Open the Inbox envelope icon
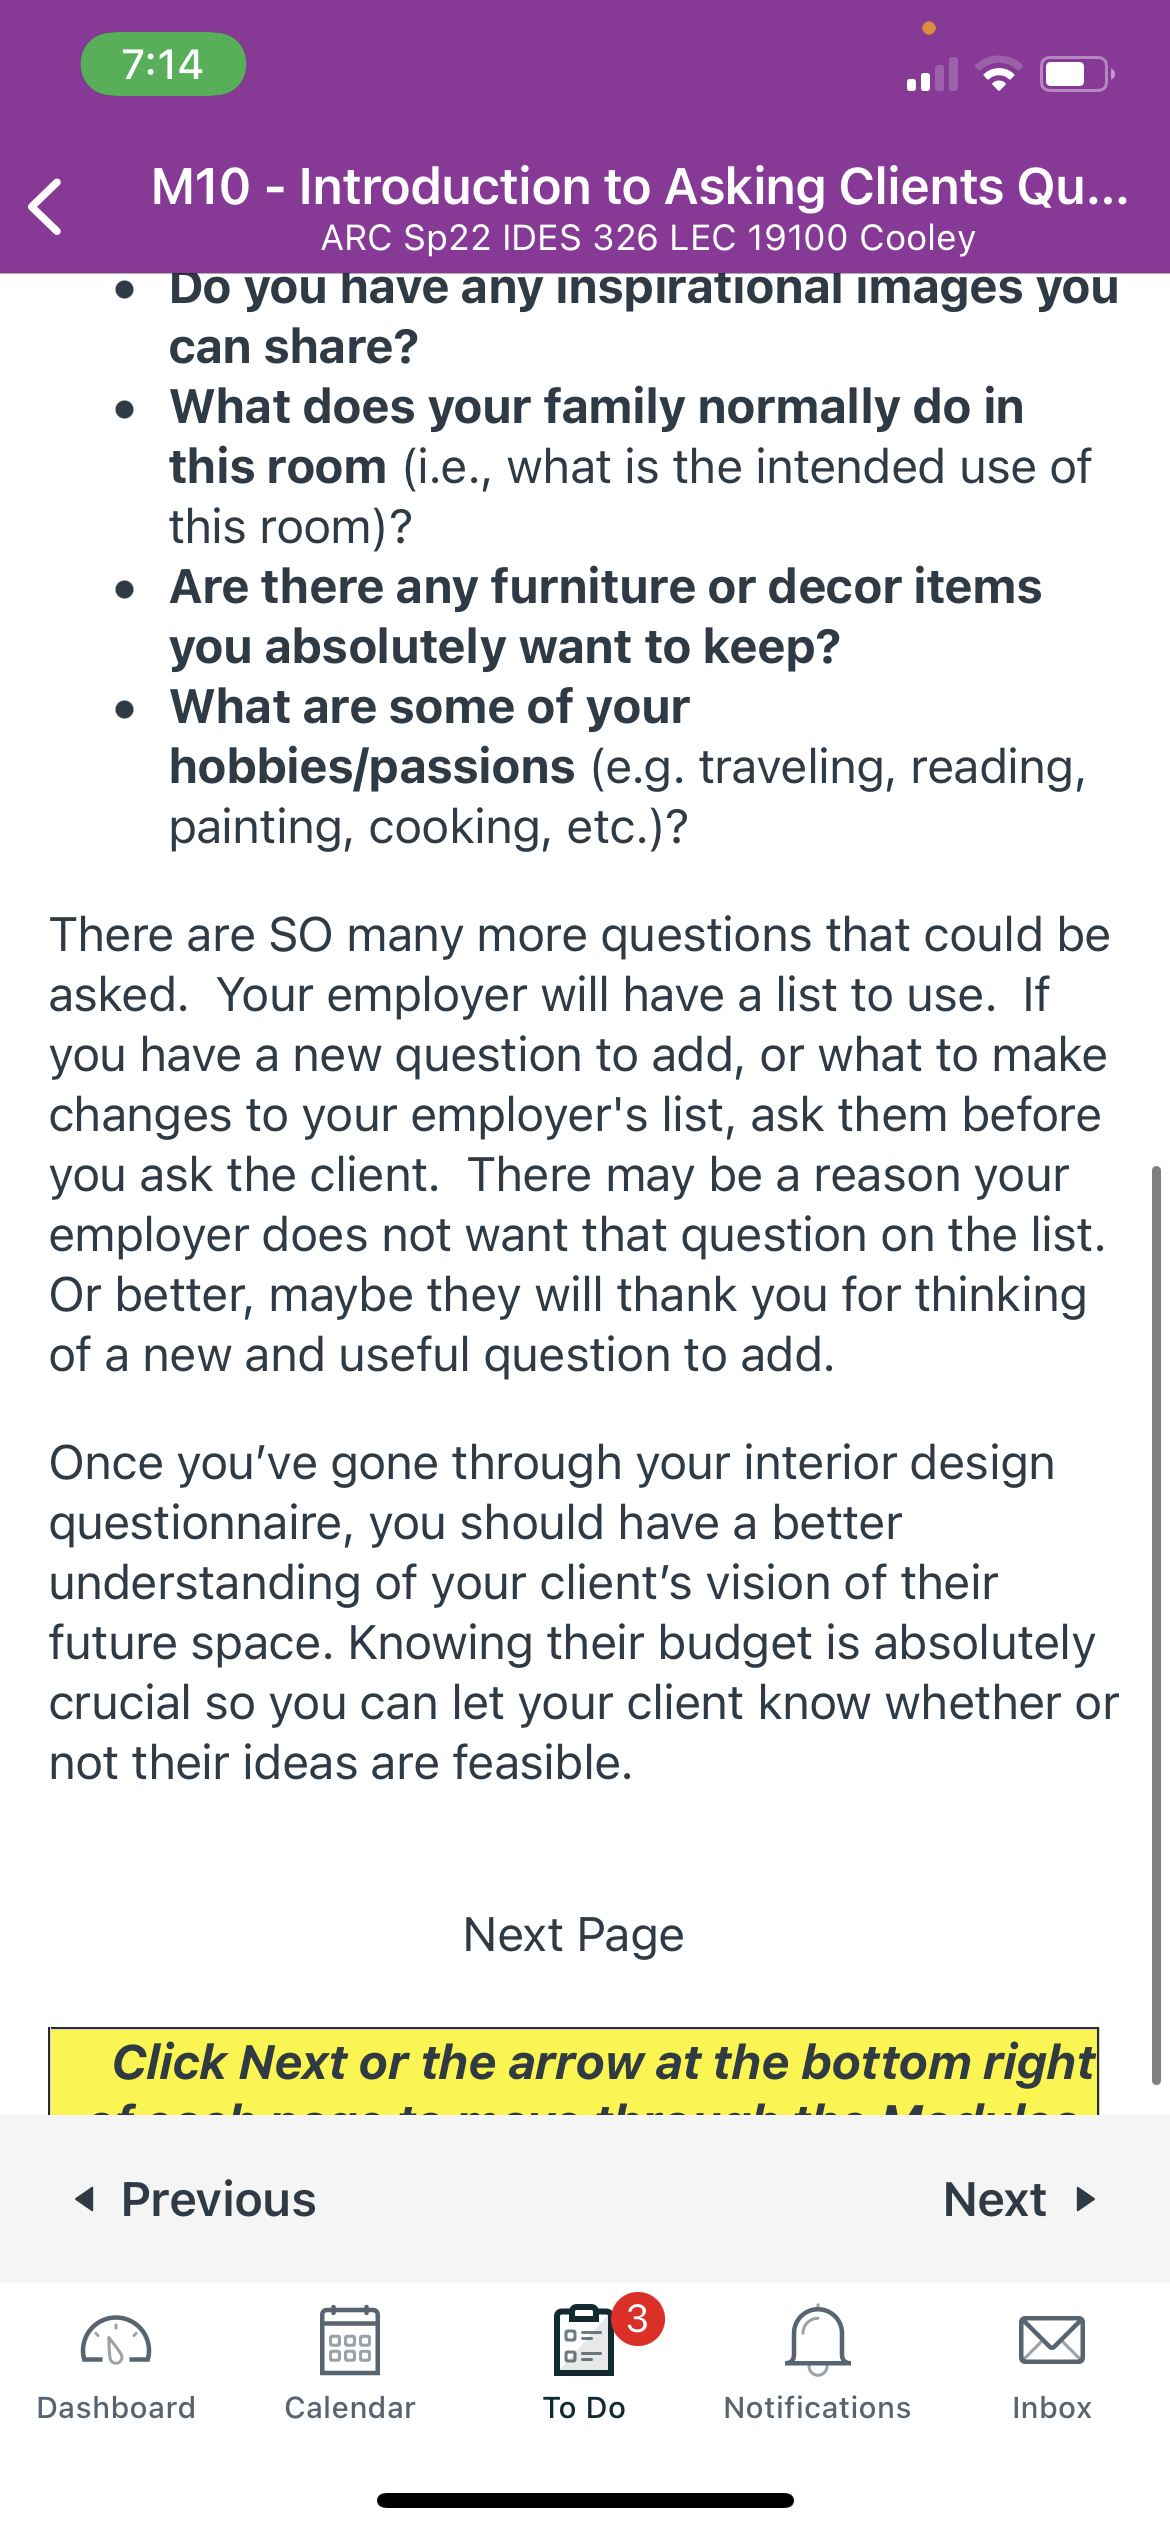Viewport: 1170px width, 2532px height. pos(1052,2340)
